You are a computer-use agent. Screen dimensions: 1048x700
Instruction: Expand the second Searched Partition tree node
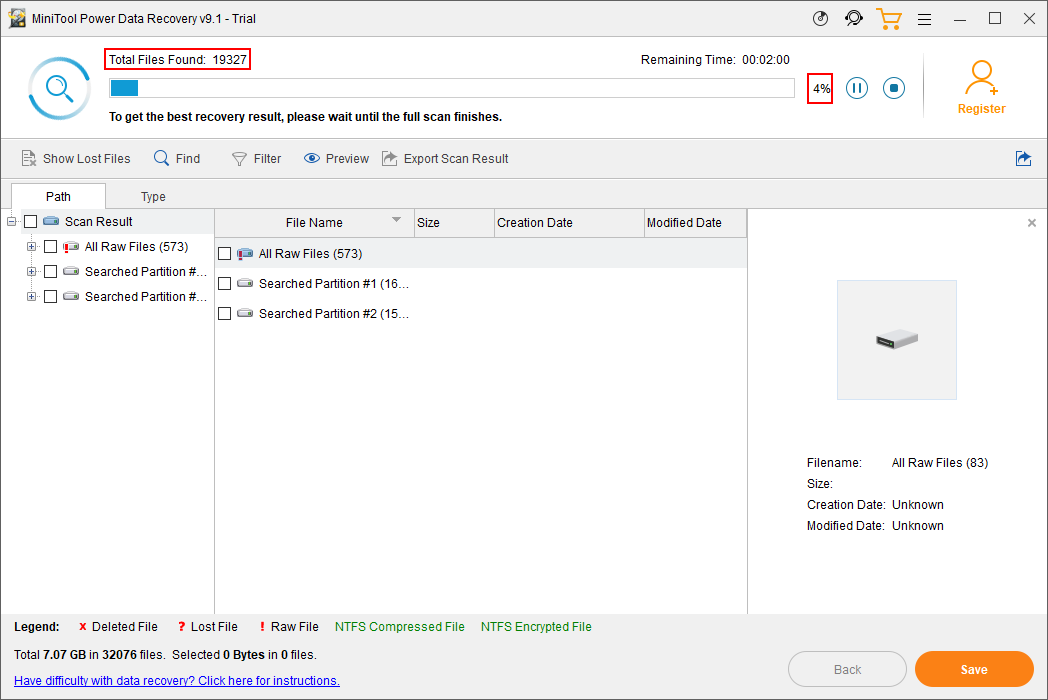pyautogui.click(x=31, y=296)
